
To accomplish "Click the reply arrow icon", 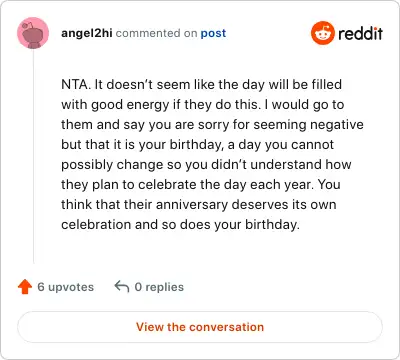I will (x=122, y=286).
